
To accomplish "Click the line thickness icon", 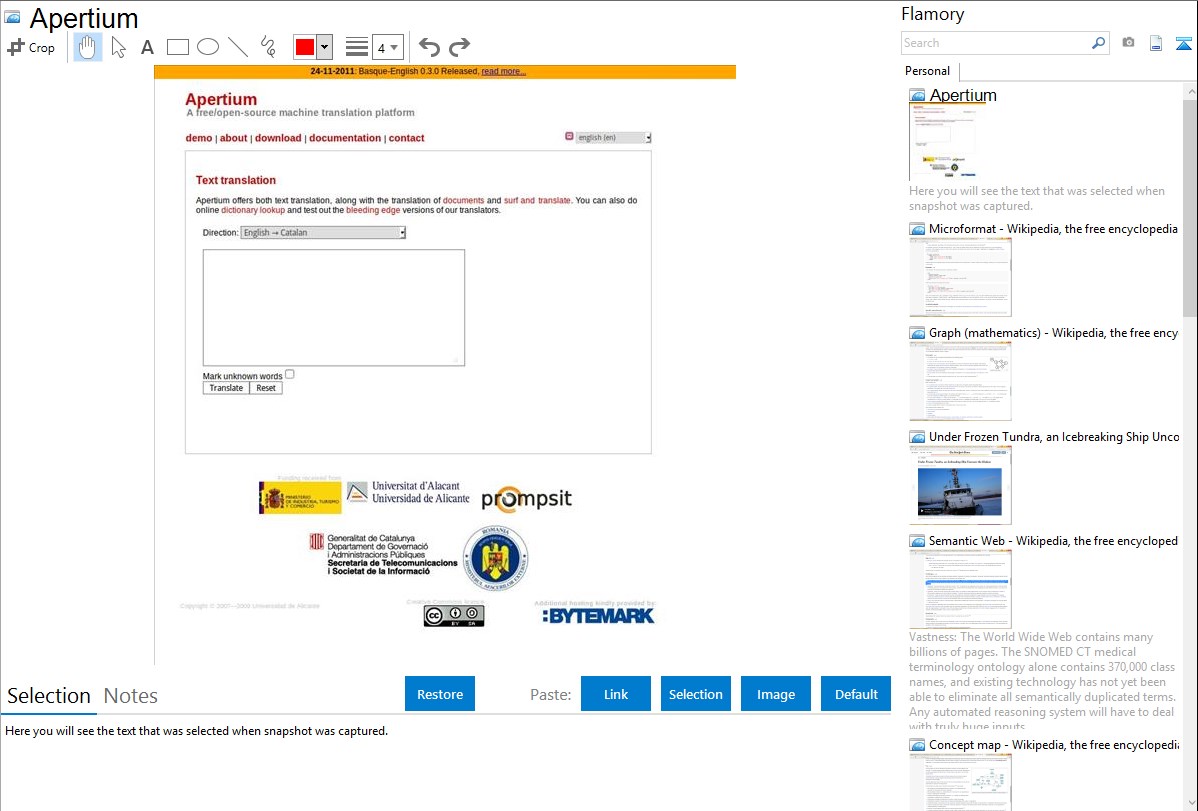I will point(357,47).
